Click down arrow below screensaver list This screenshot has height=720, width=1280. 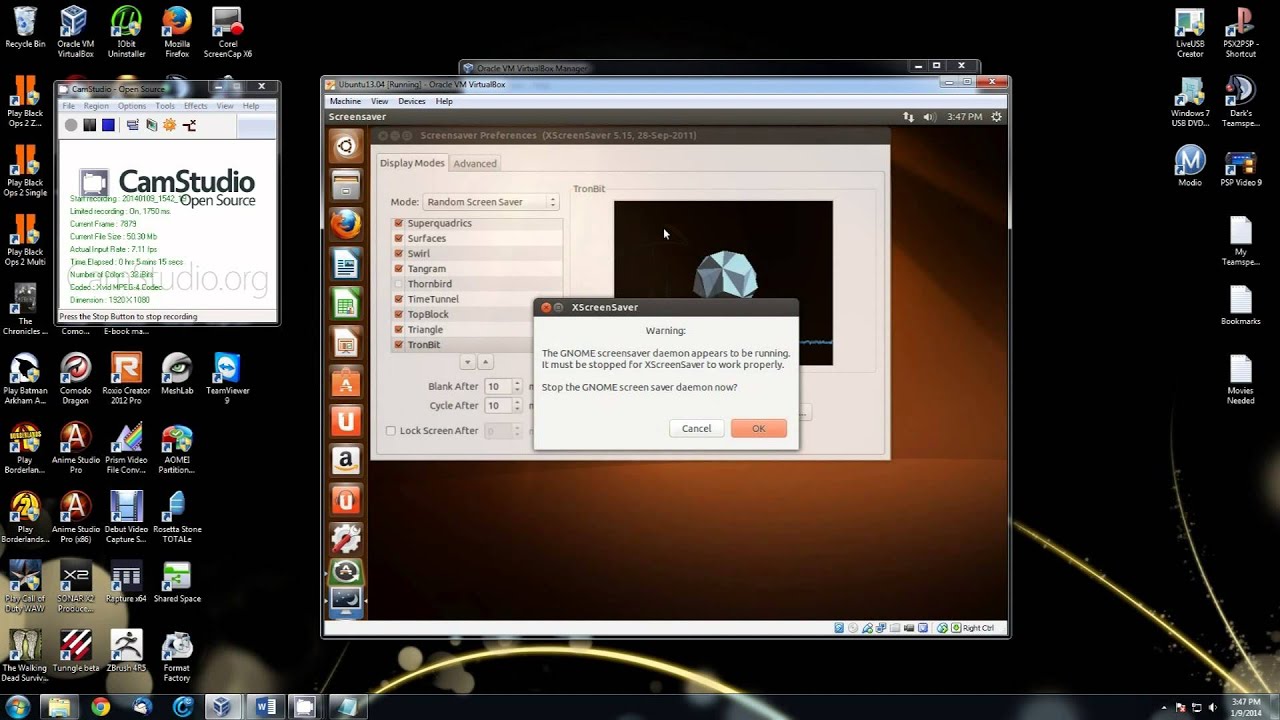coord(467,362)
